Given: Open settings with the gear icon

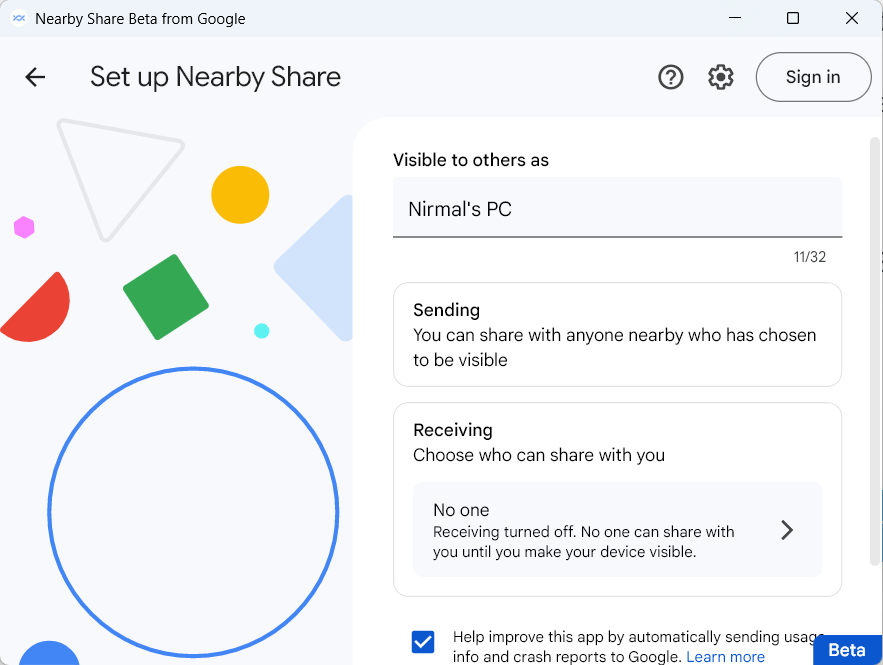Looking at the screenshot, I should click(x=720, y=77).
